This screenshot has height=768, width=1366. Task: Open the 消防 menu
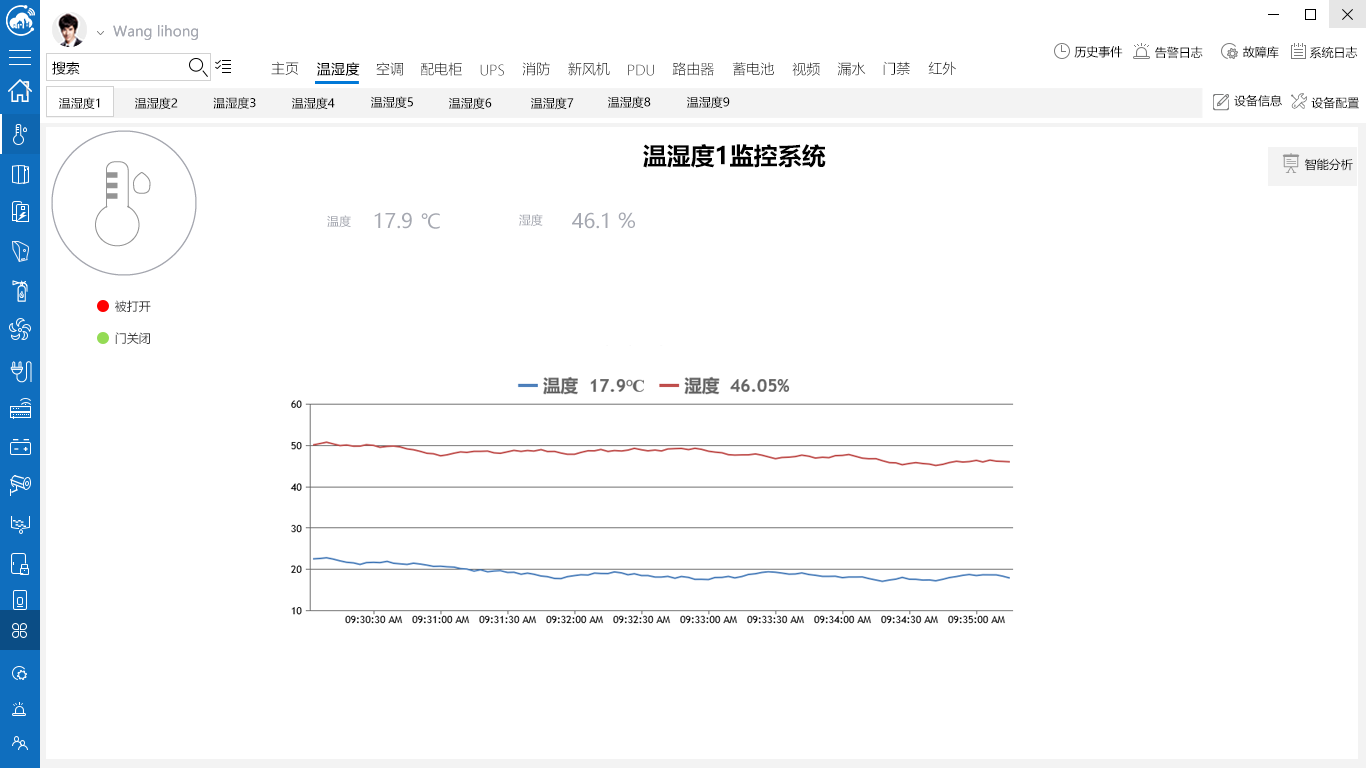coord(536,69)
